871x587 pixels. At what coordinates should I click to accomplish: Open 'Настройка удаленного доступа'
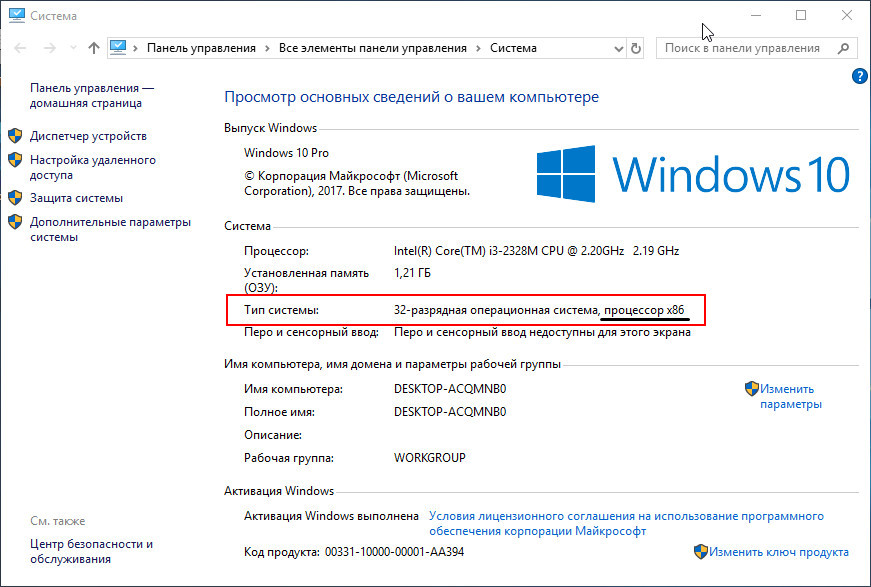[x=93, y=168]
